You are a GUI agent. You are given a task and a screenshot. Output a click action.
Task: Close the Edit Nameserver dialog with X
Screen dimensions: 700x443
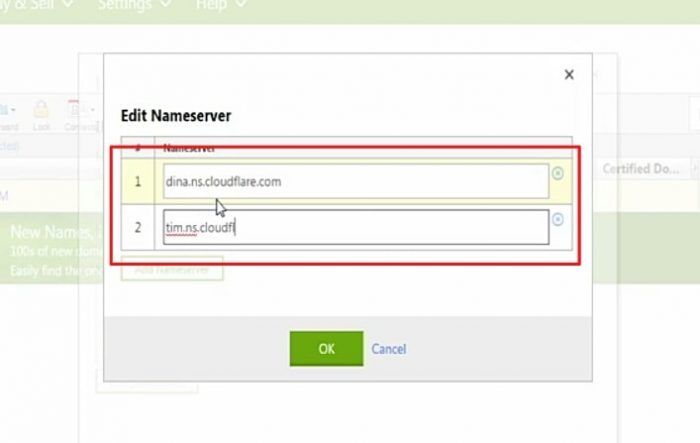[x=569, y=75]
